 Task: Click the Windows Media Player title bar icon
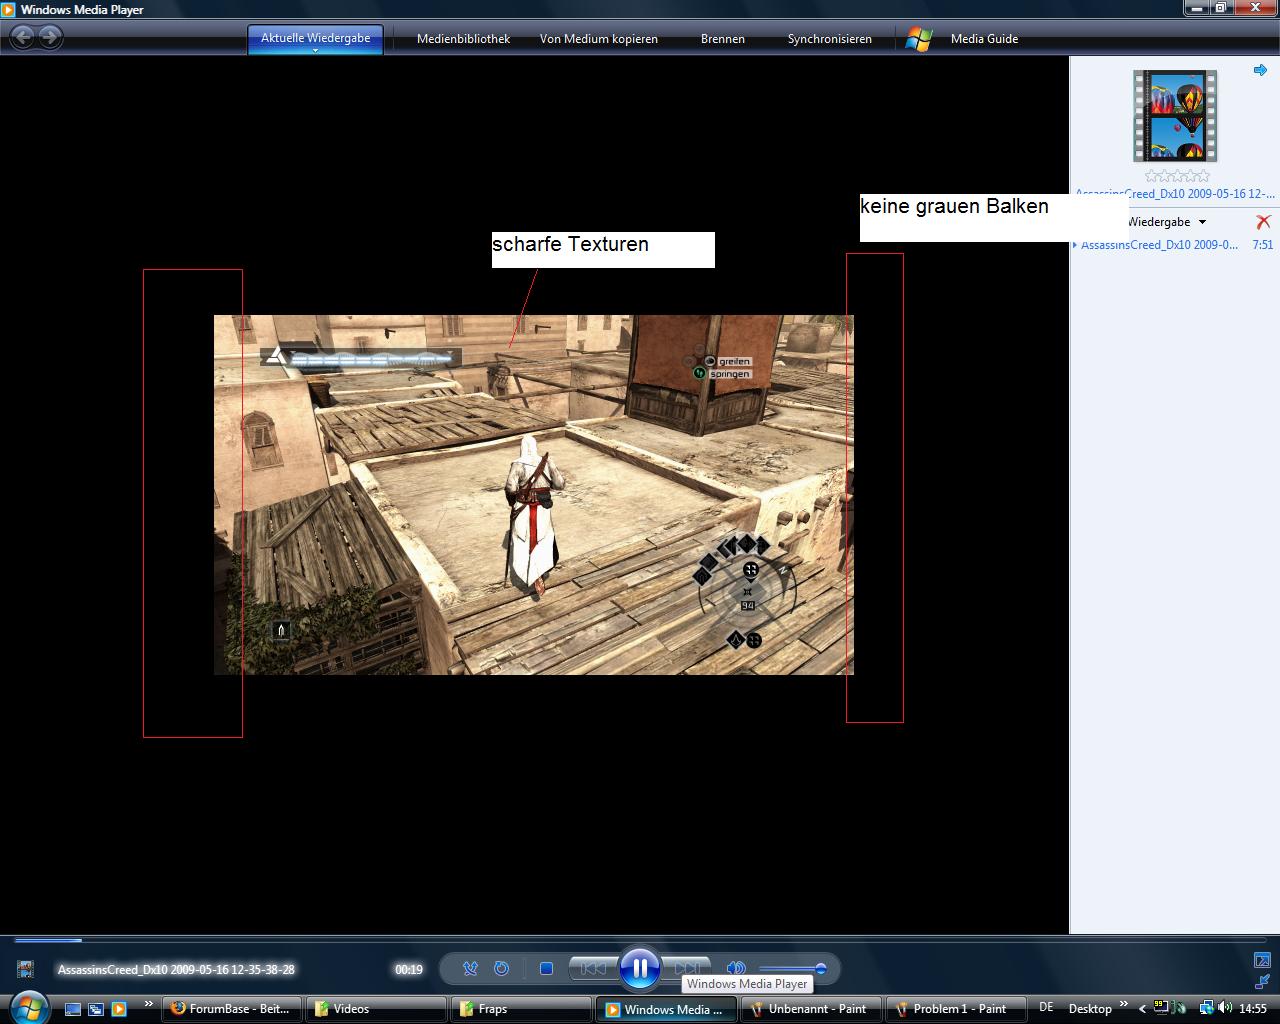(x=9, y=9)
